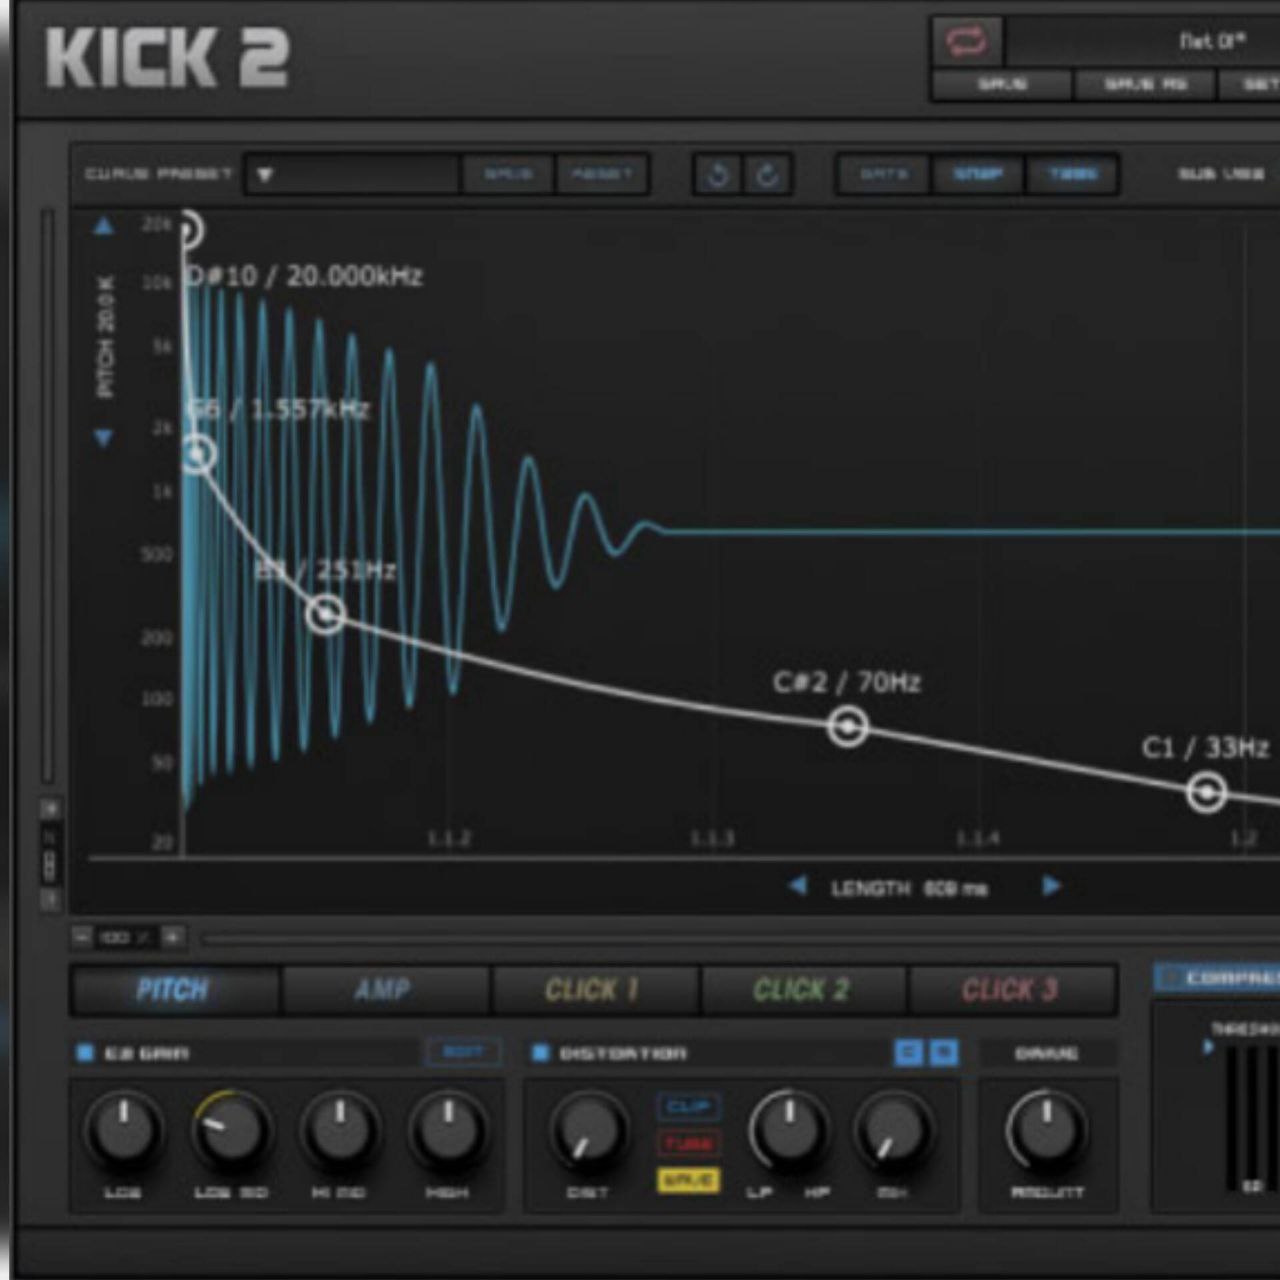Click Save next to Curve Preset dropdown
Image resolution: width=1280 pixels, height=1280 pixels.
[x=509, y=175]
